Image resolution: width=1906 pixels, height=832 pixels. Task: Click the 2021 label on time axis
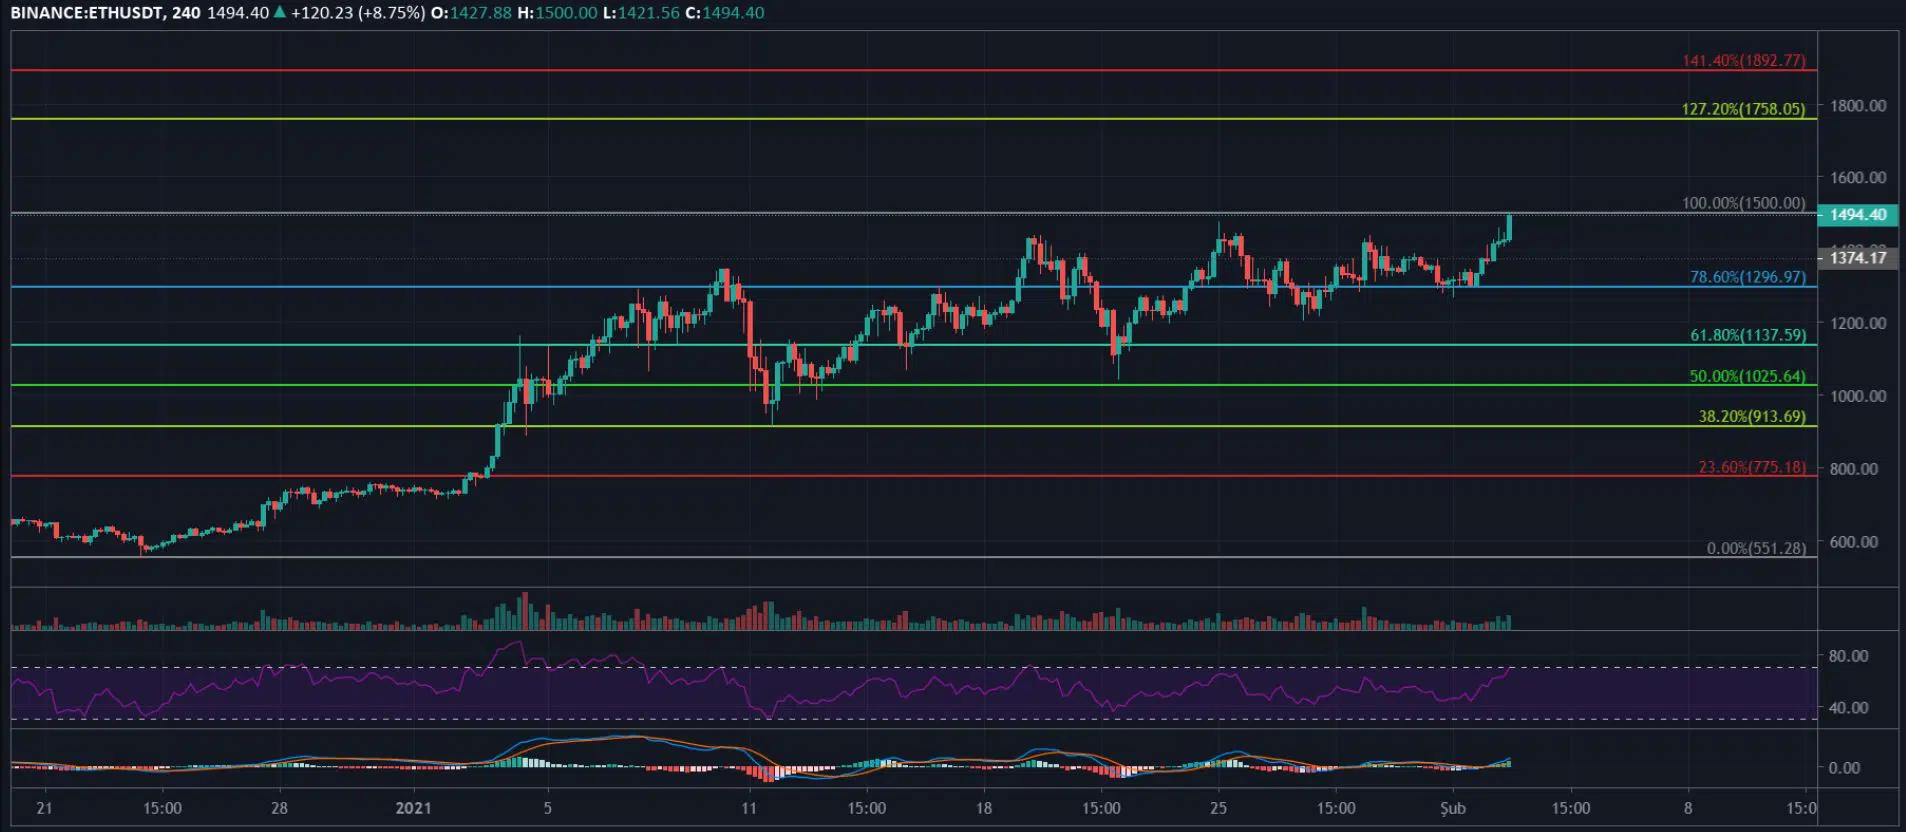[x=413, y=808]
